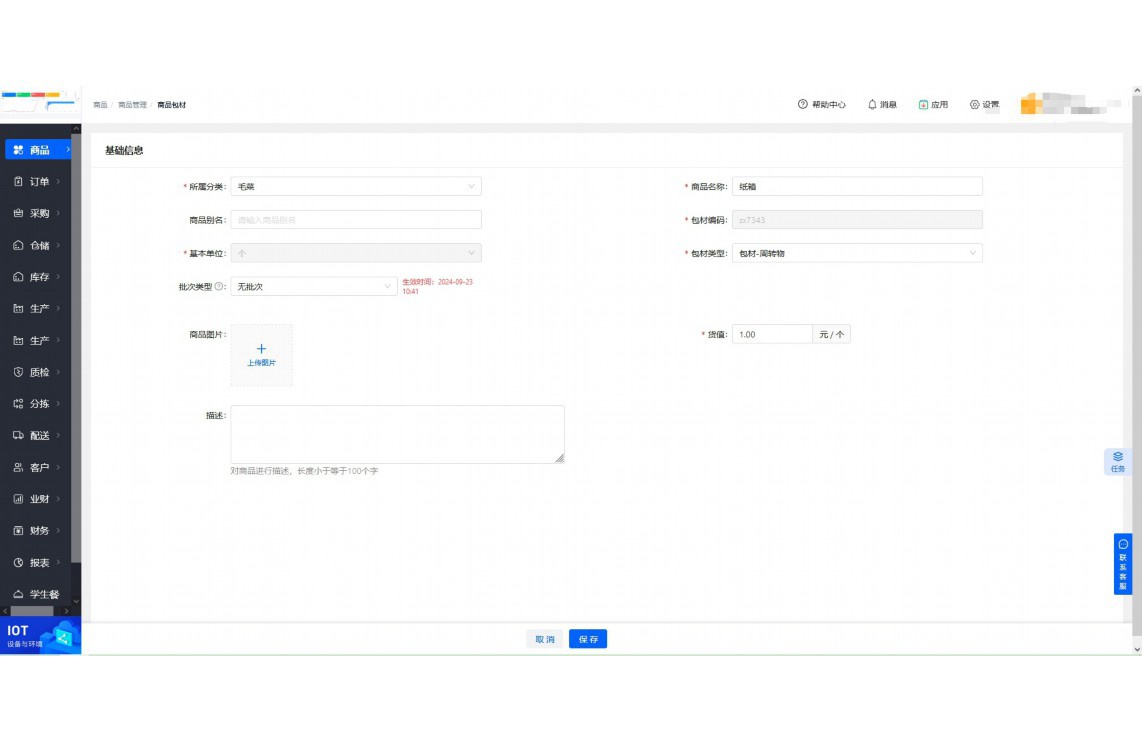Click 商品管理 in the breadcrumb
1142x742 pixels.
[x=132, y=105]
